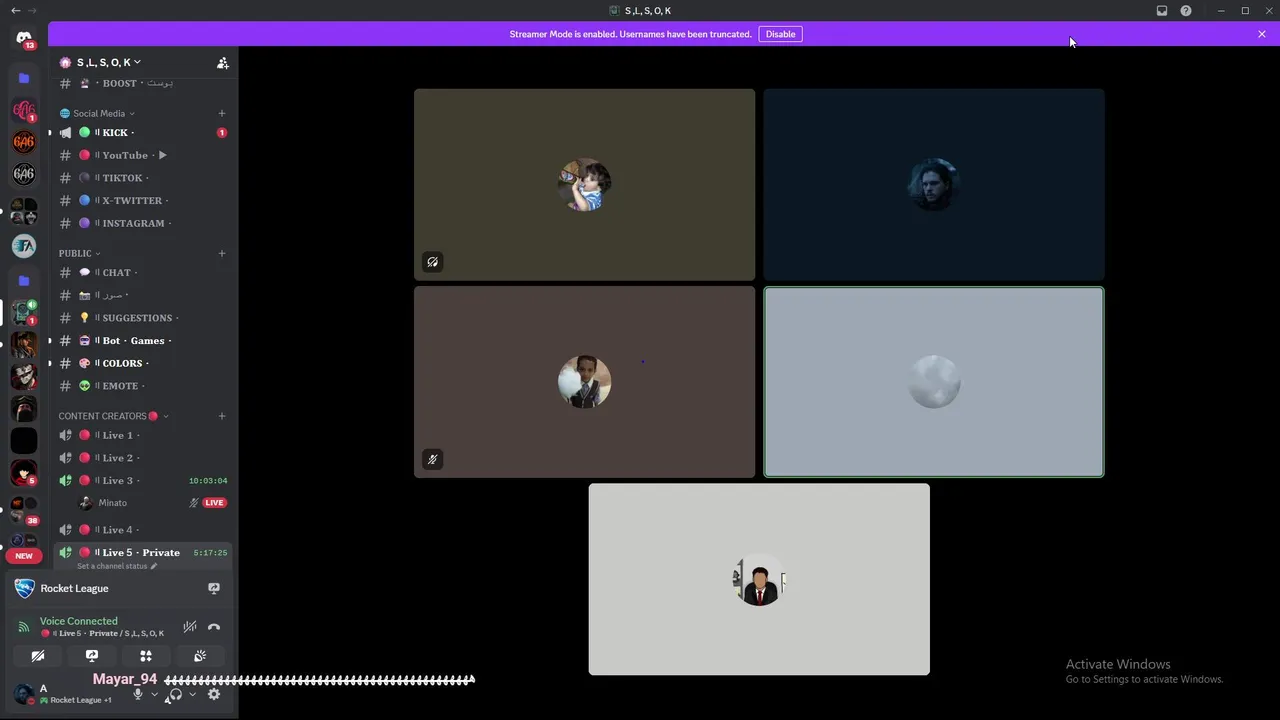Open the BOOST channel
This screenshot has height=720, width=1280.
(x=142, y=83)
